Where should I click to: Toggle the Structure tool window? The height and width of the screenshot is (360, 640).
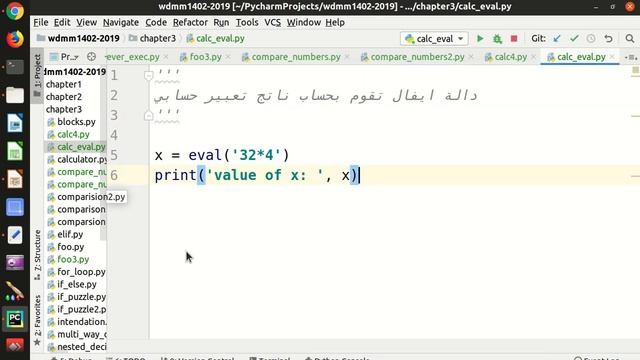coord(37,255)
